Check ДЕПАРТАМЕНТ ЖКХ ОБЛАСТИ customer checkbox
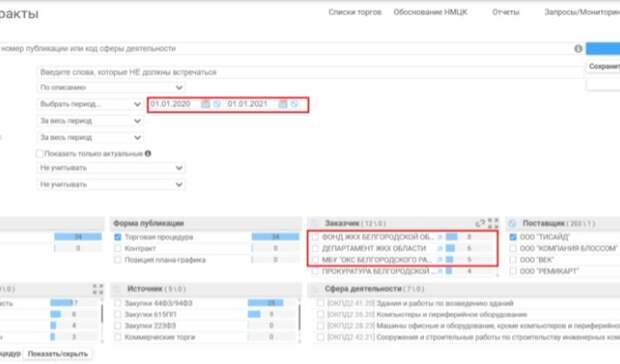 coord(315,248)
